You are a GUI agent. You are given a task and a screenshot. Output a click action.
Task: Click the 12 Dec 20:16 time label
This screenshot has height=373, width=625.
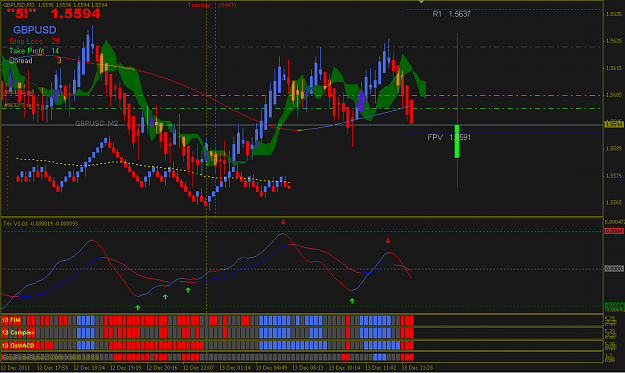(162, 367)
